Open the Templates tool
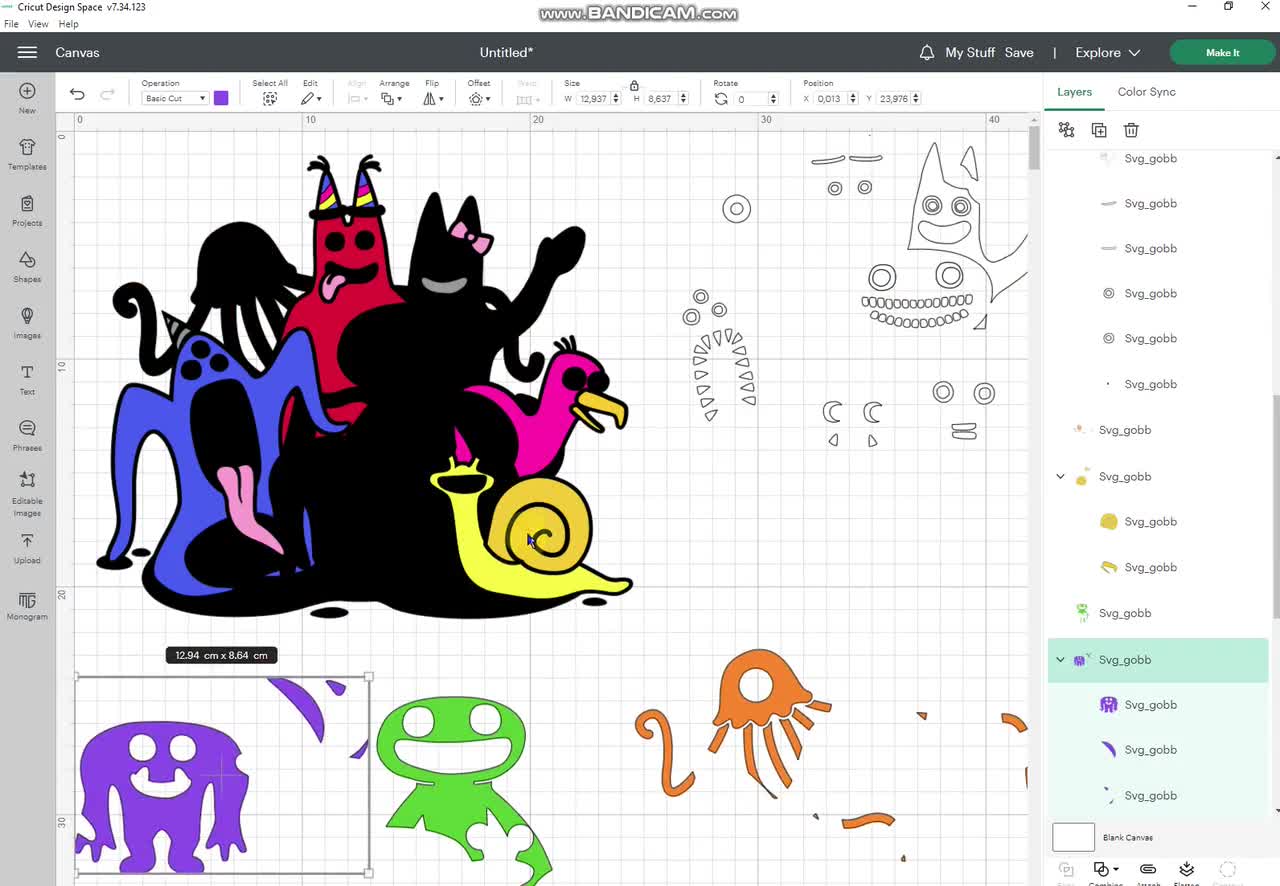 [x=27, y=154]
